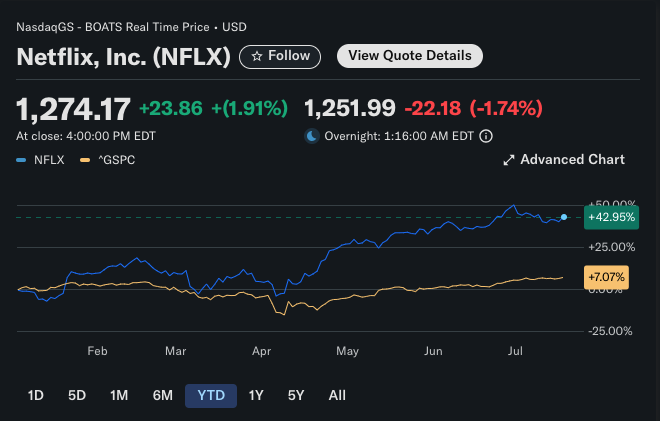Click the Apr label on chart axis

click(261, 351)
